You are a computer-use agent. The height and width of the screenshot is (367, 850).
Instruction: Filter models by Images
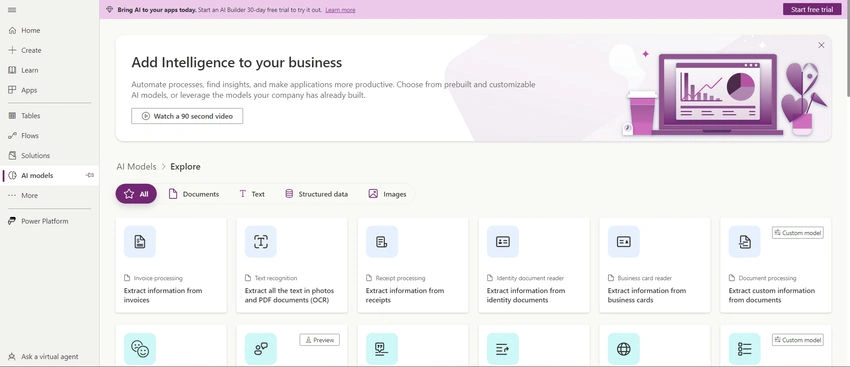pyautogui.click(x=388, y=194)
